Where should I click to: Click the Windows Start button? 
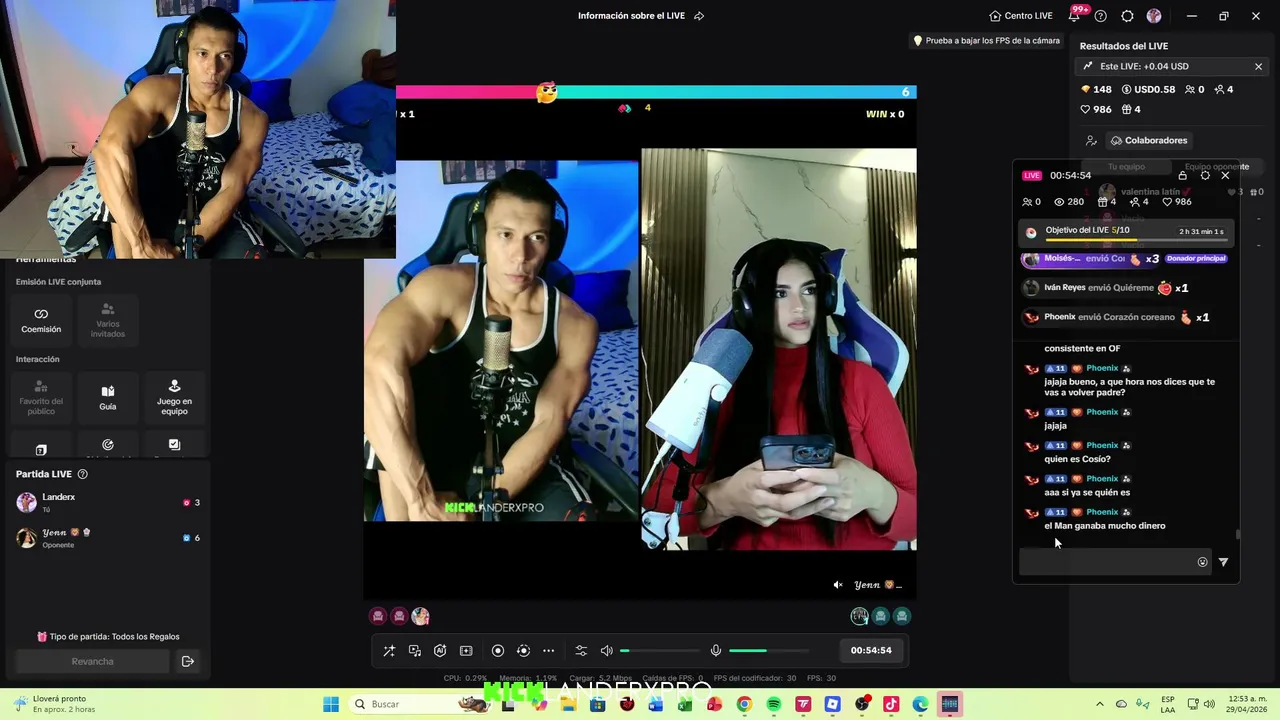point(331,704)
